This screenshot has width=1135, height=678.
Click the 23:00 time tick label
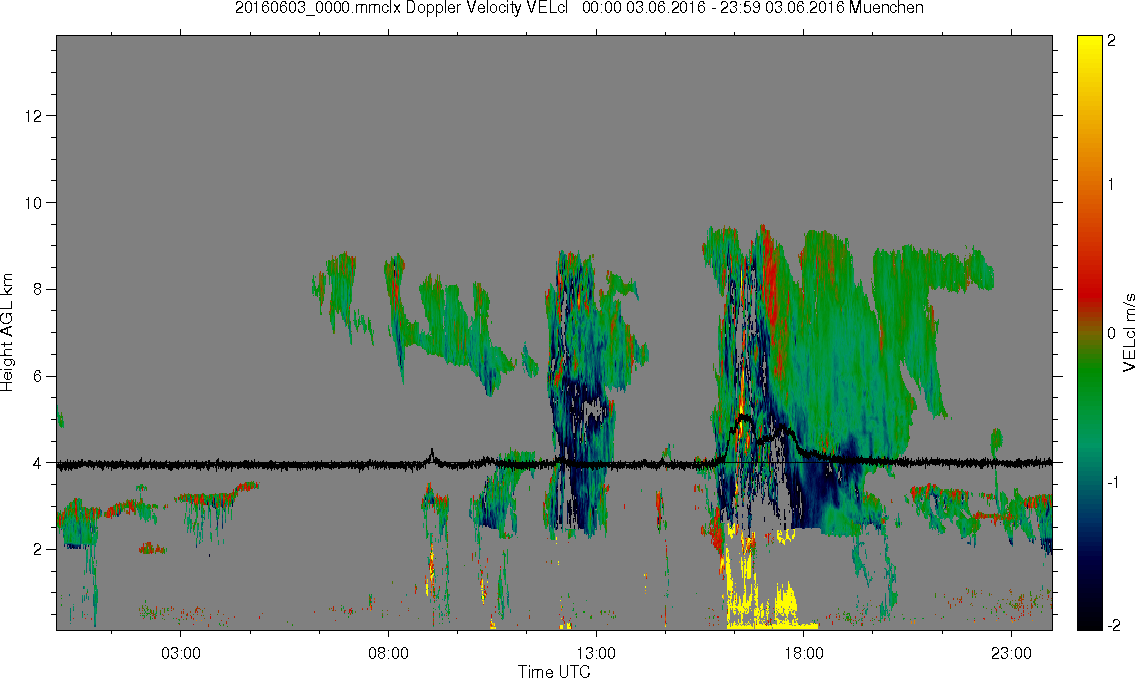(x=1011, y=653)
